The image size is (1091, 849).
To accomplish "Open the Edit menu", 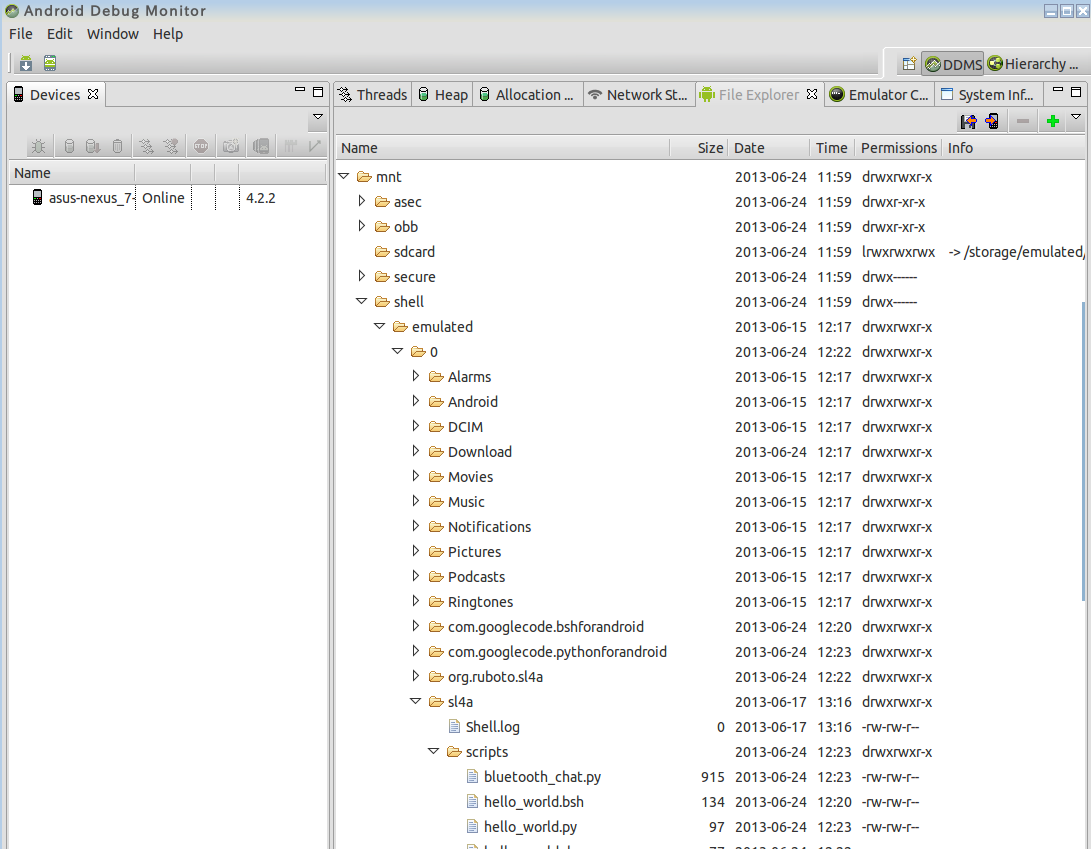I will (60, 33).
